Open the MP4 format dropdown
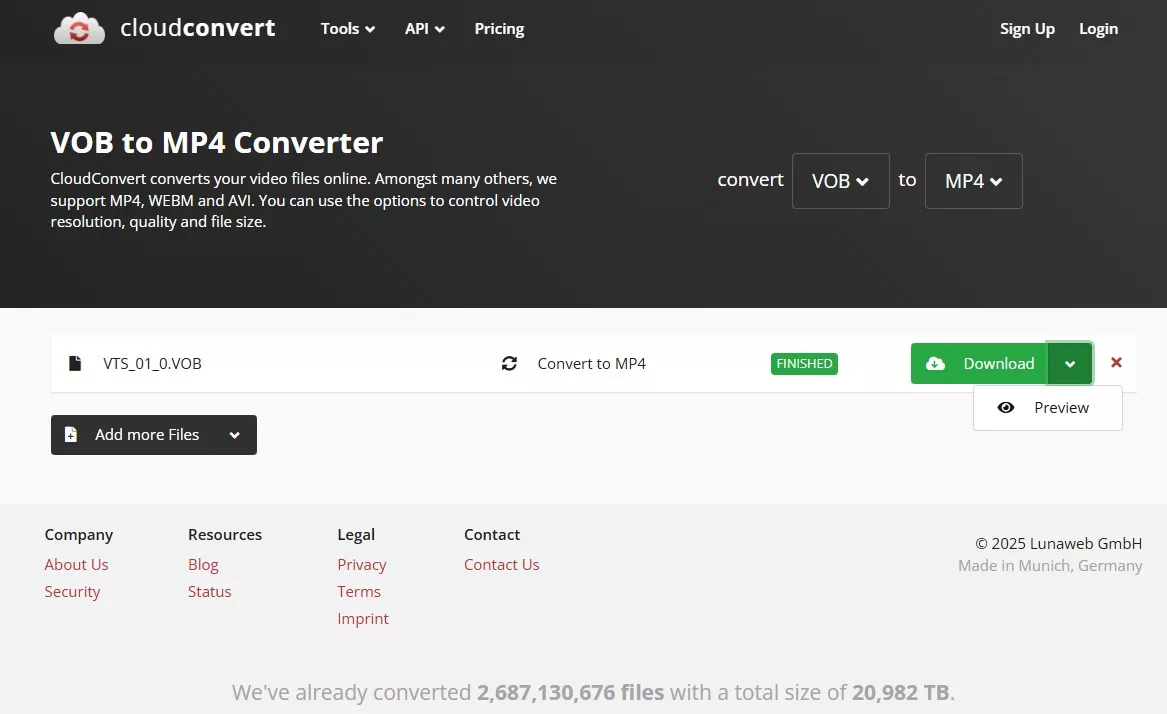The width and height of the screenshot is (1167, 714). point(972,181)
